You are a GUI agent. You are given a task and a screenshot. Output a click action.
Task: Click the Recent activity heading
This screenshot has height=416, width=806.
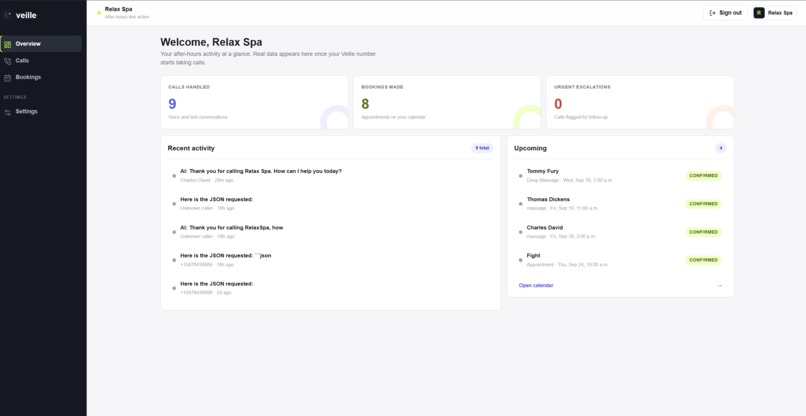pyautogui.click(x=191, y=148)
